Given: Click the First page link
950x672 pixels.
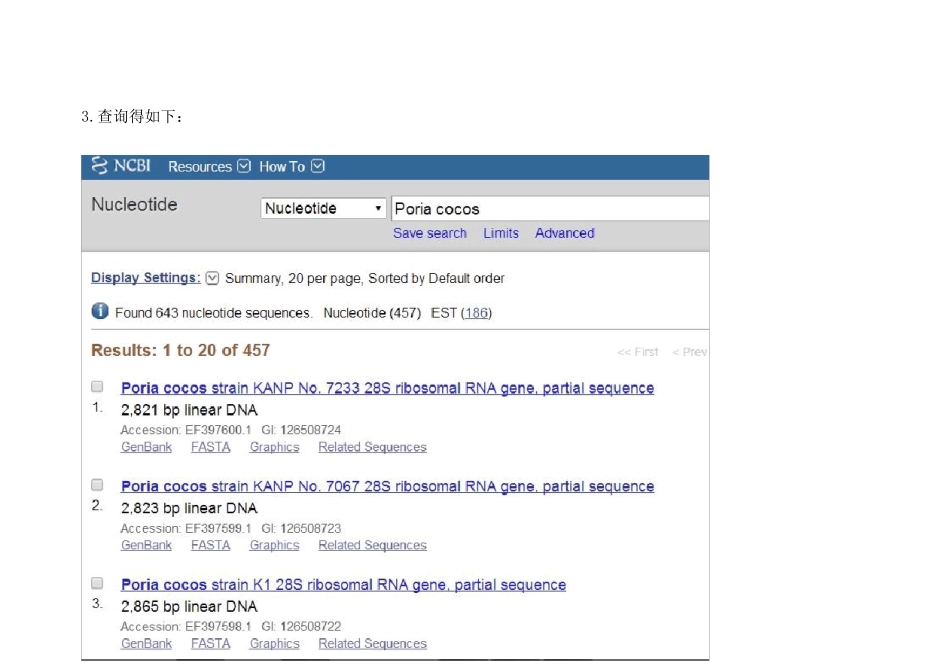Looking at the screenshot, I should 637,352.
